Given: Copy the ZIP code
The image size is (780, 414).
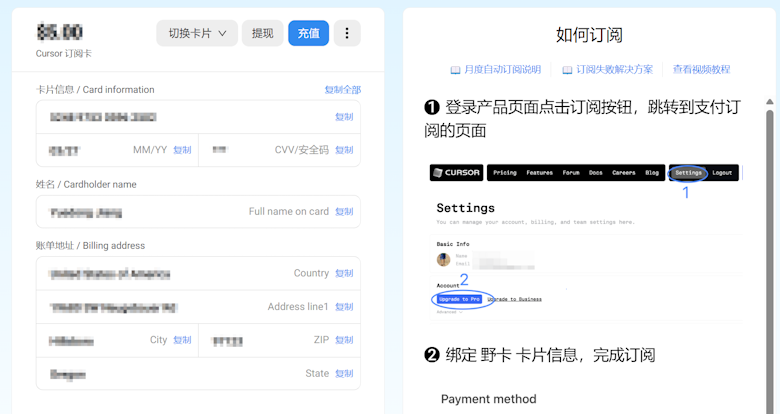Looking at the screenshot, I should [344, 340].
